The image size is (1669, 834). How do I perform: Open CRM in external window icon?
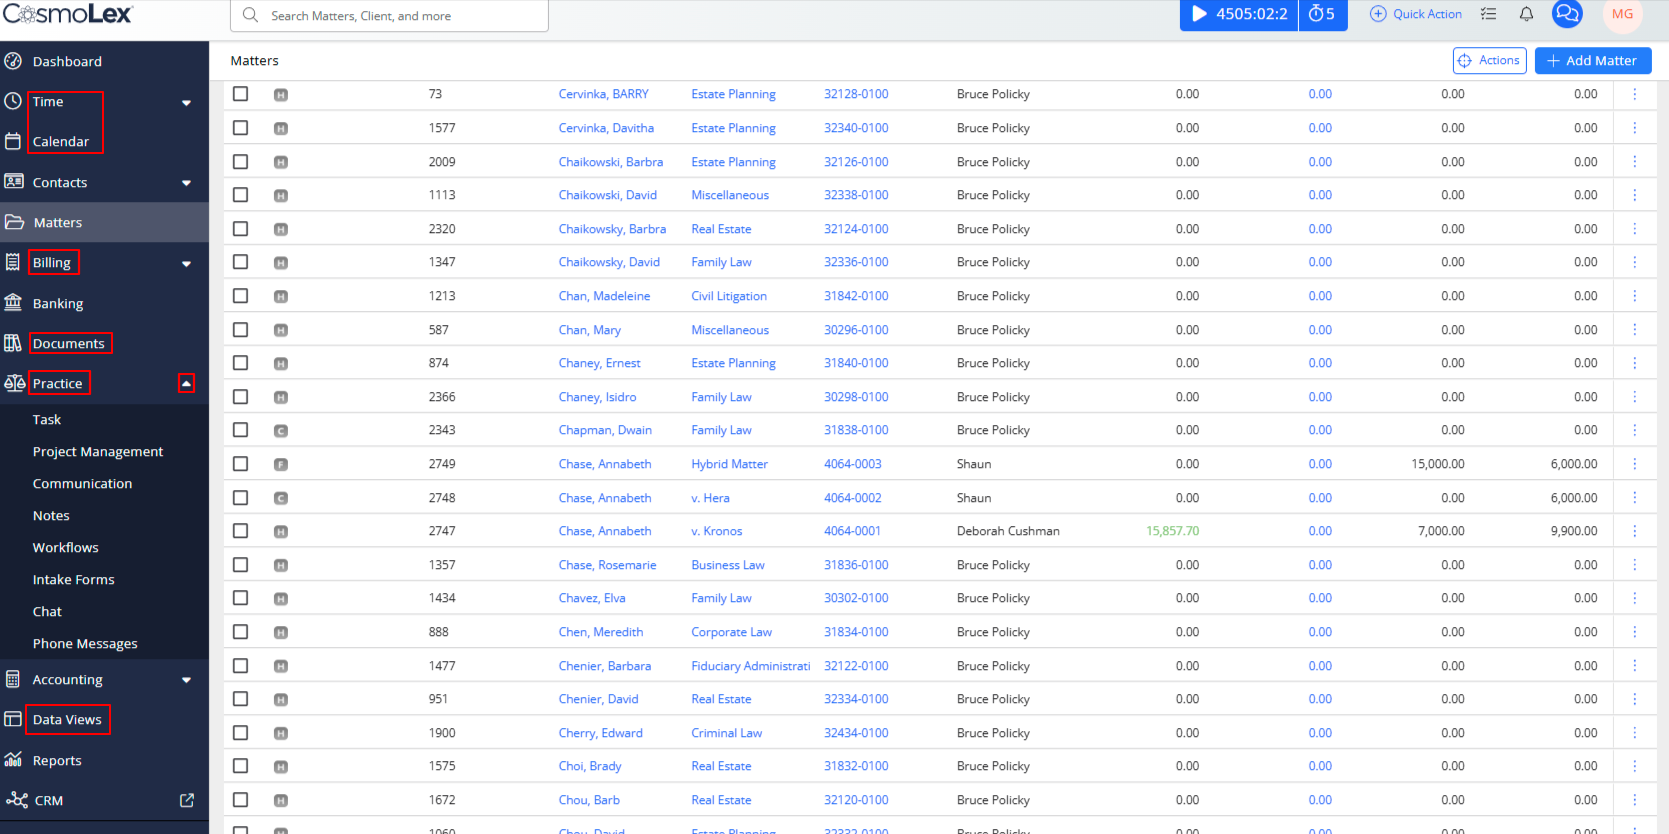tap(187, 800)
